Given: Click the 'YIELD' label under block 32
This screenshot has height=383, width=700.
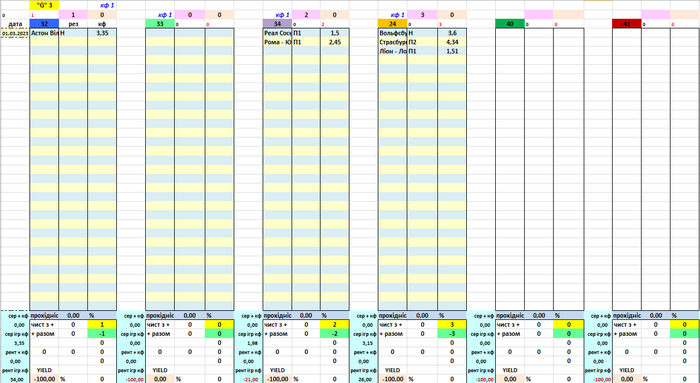Looking at the screenshot, I should [x=44, y=370].
